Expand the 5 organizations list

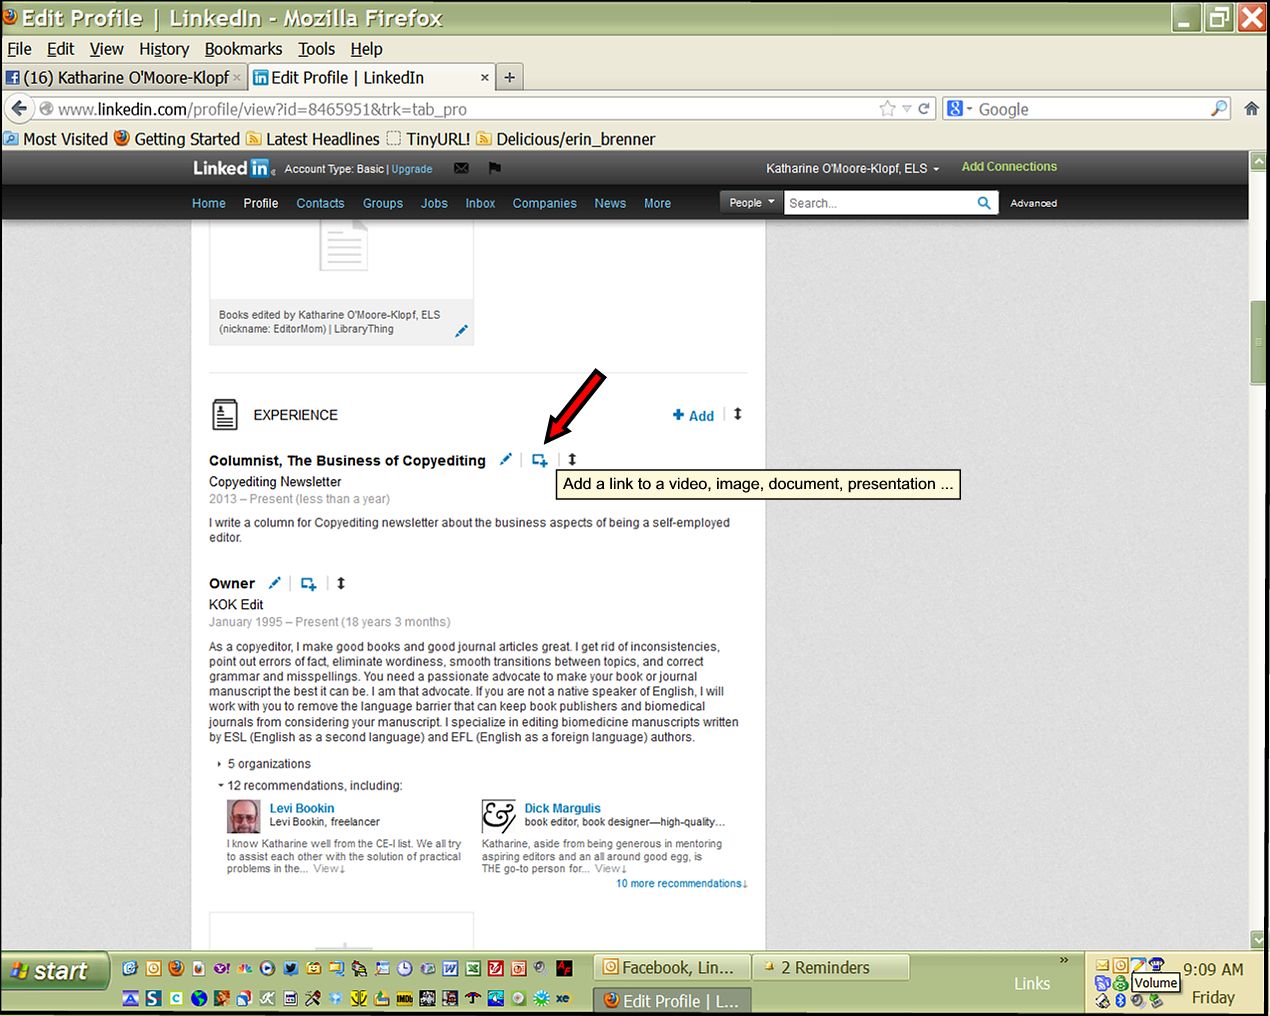pyautogui.click(x=264, y=764)
